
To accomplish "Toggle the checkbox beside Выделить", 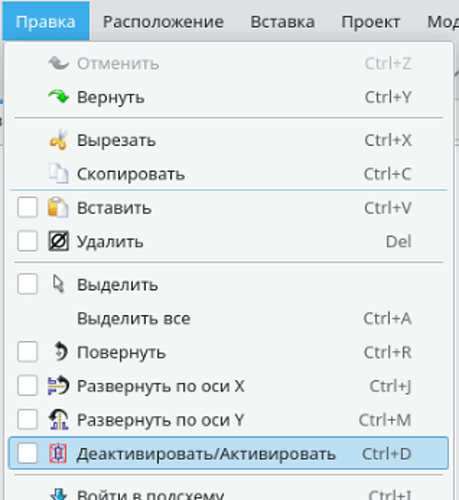I will [27, 284].
